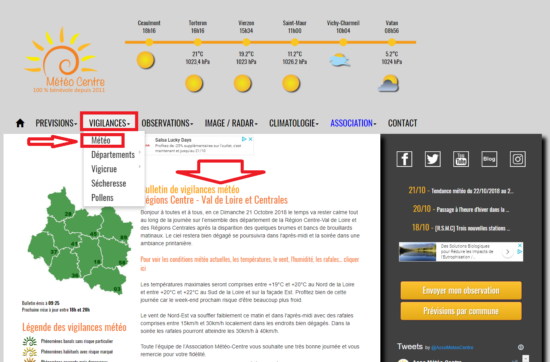Expand the PREVISIONS dropdown menu
550x362 pixels.
tap(56, 123)
